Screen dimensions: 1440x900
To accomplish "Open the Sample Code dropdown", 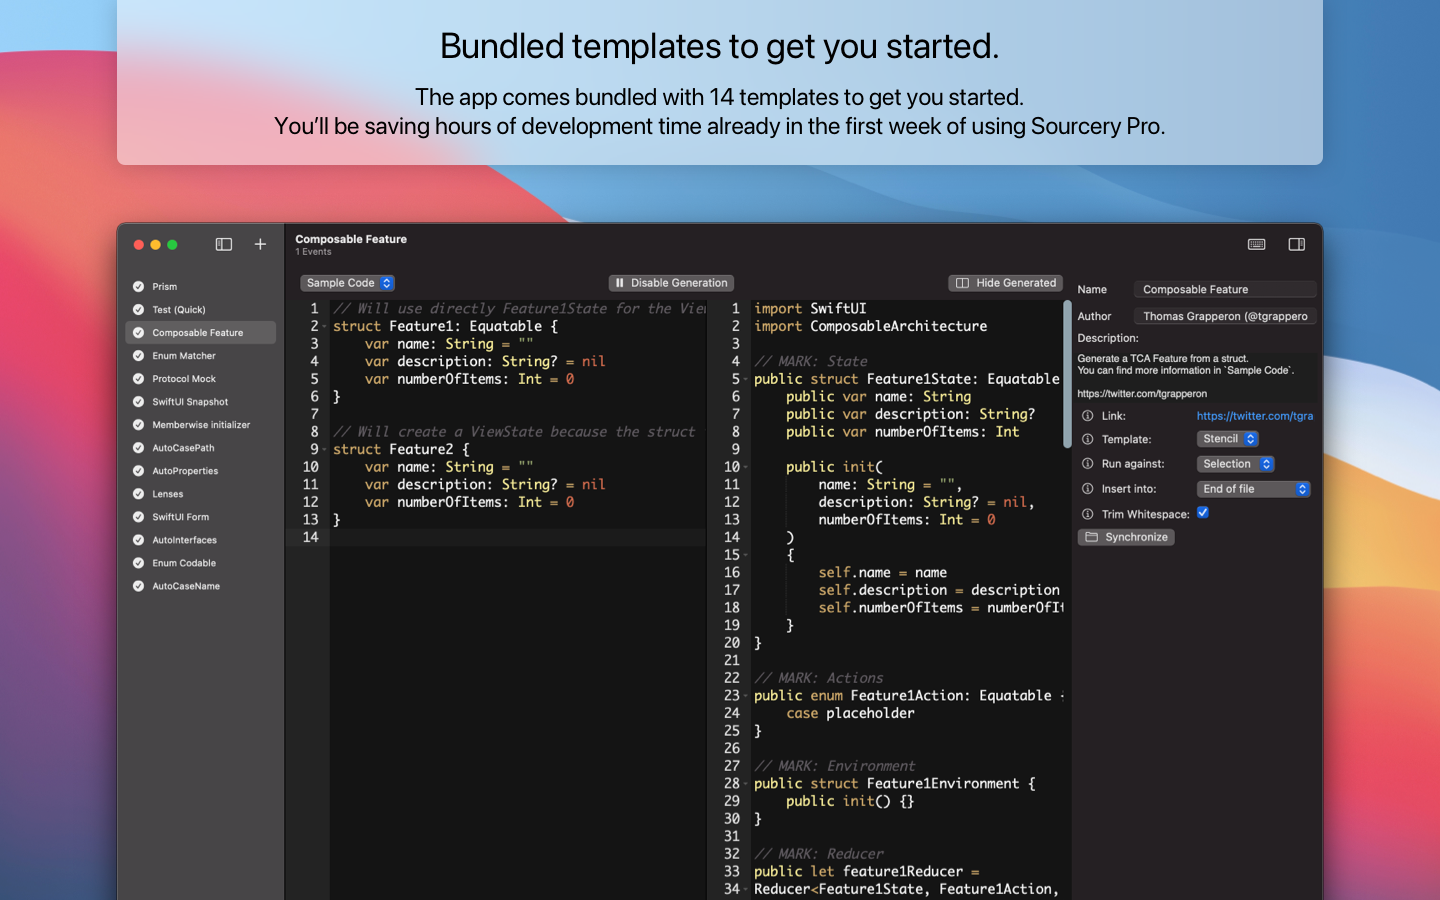I will [x=348, y=283].
